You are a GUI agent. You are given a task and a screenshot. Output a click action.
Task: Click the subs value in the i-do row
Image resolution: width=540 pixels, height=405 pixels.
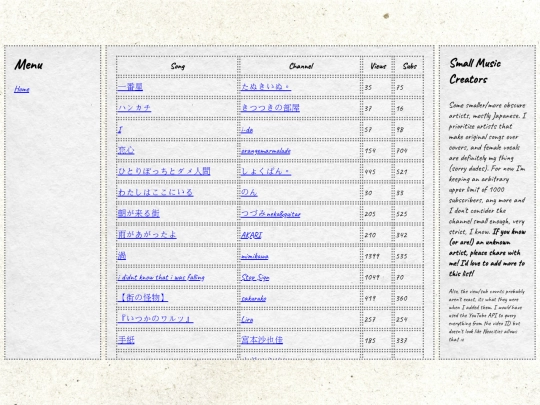[x=400, y=129]
